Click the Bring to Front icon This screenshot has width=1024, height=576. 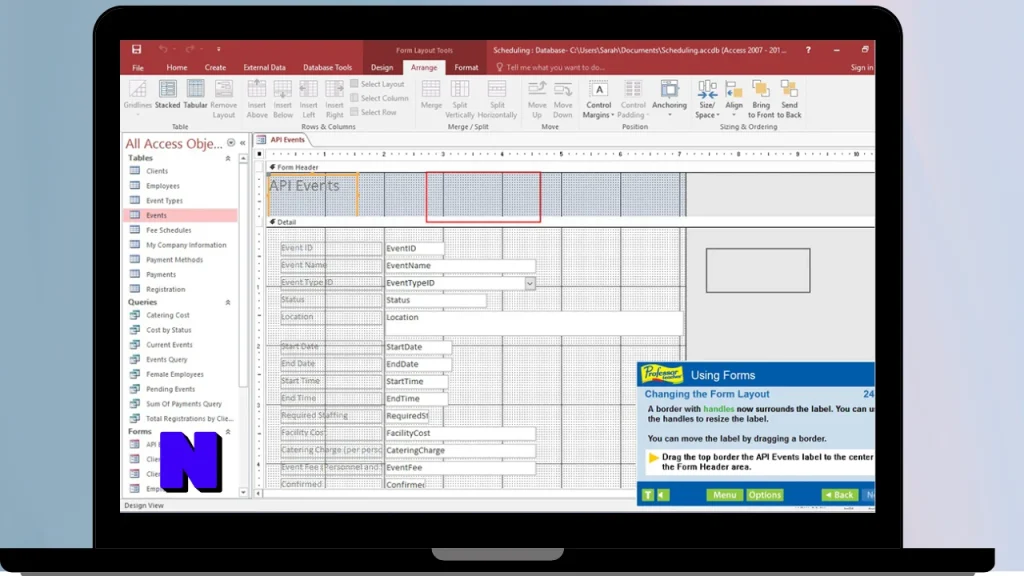761,99
